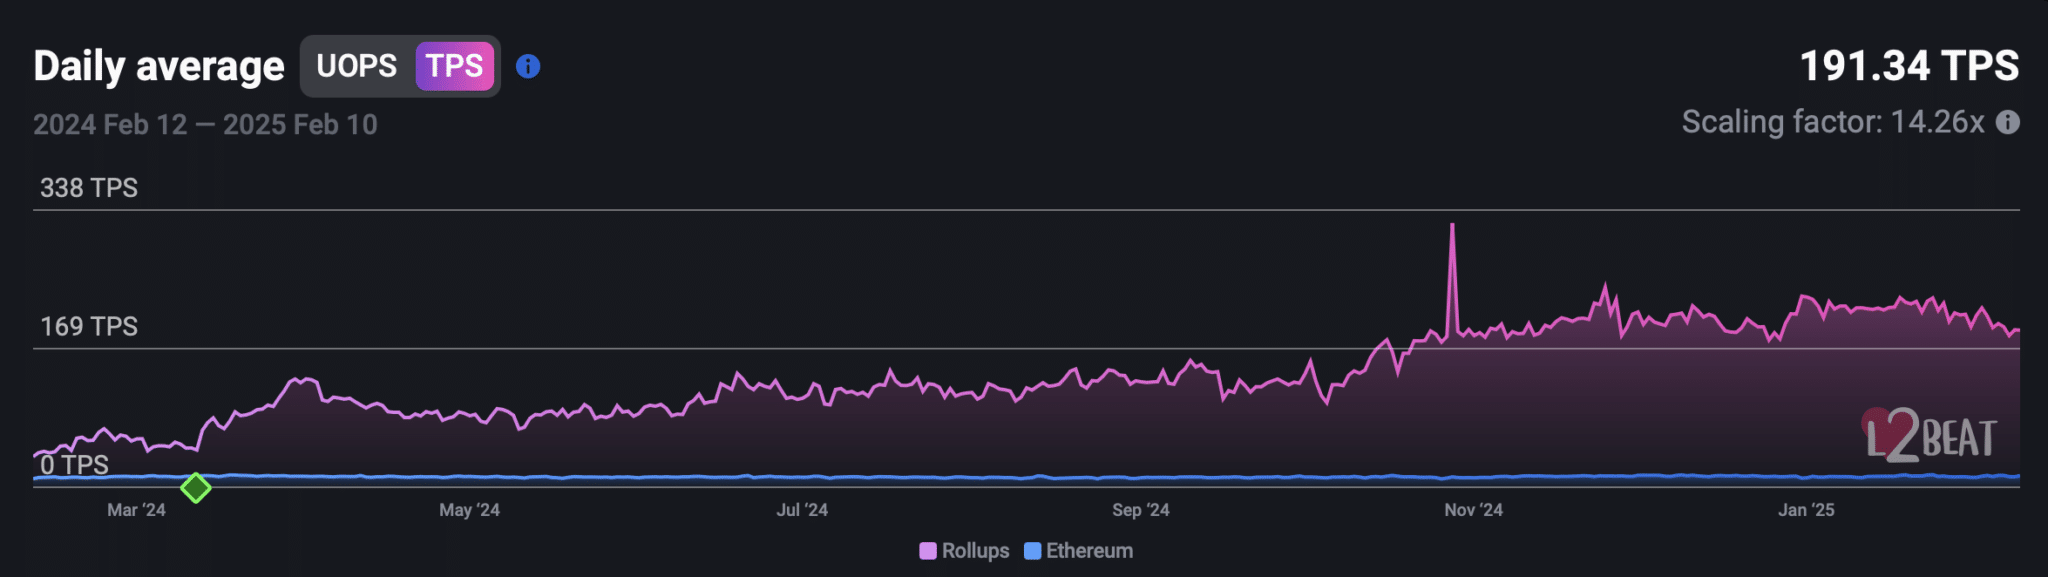Click the L2BEAT watermark logo
This screenshot has height=577, width=2048.
tap(1930, 437)
